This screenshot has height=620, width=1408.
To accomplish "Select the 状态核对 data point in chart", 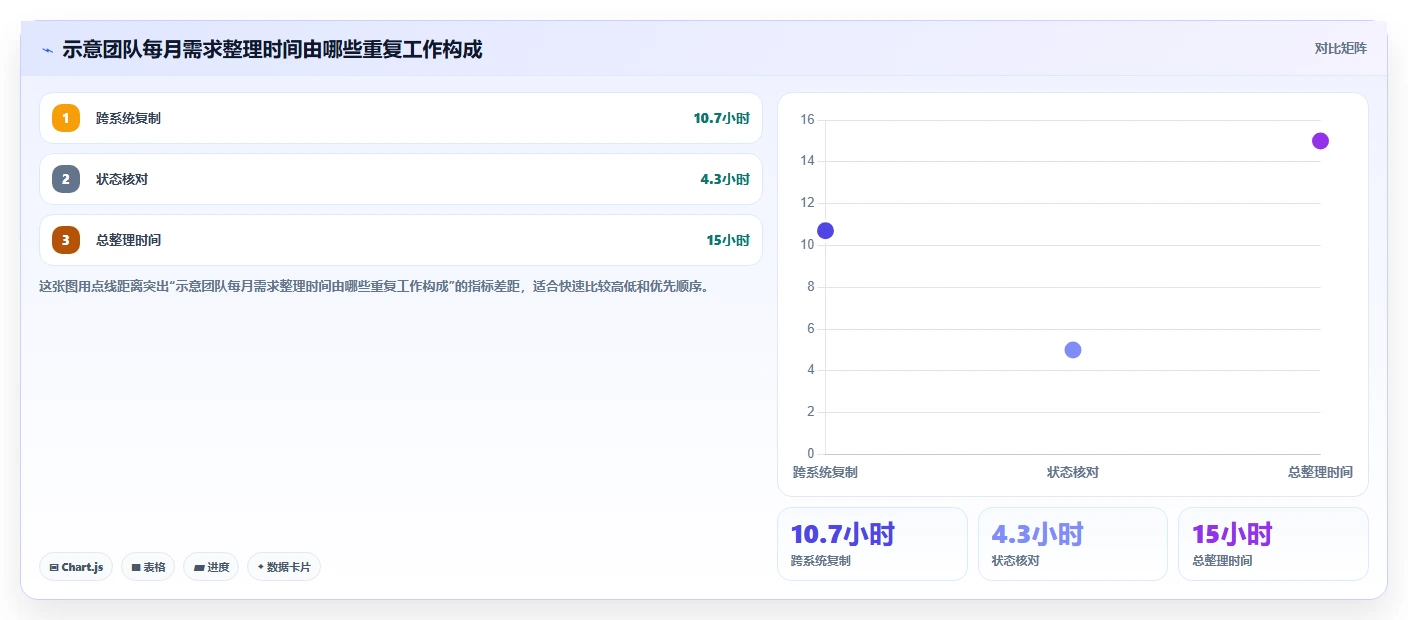I will tap(1073, 350).
